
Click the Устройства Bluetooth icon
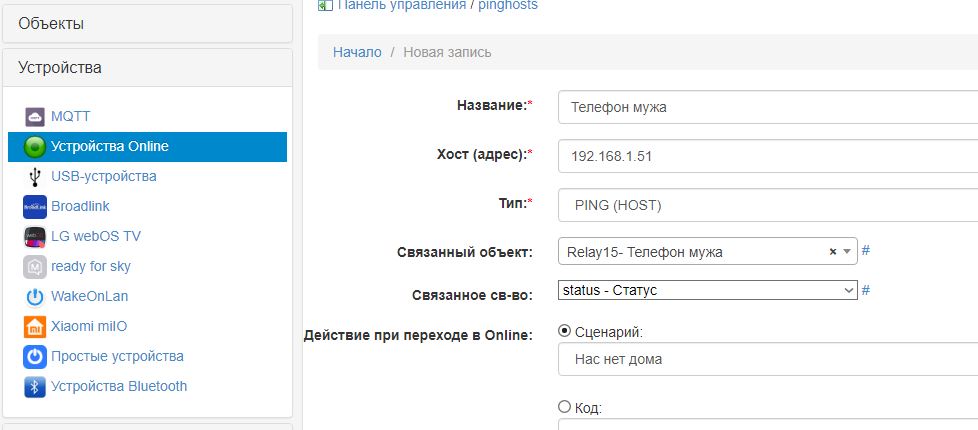tap(35, 386)
